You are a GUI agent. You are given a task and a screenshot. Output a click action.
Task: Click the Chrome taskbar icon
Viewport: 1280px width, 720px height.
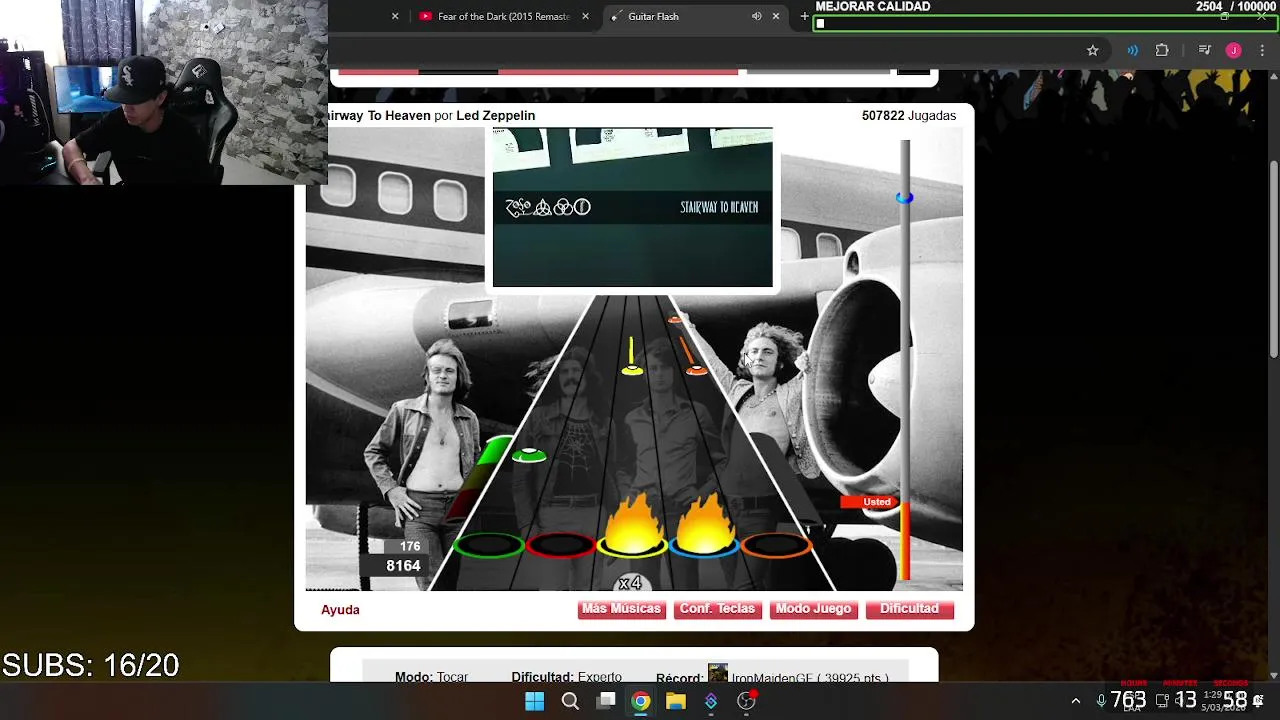click(x=641, y=701)
